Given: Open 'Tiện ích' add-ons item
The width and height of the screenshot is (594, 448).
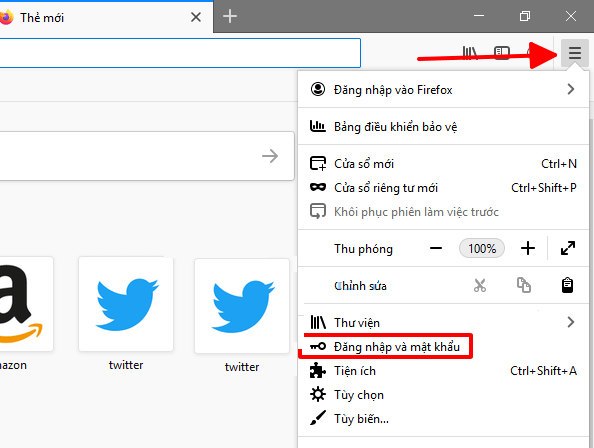Looking at the screenshot, I should 443,371.
